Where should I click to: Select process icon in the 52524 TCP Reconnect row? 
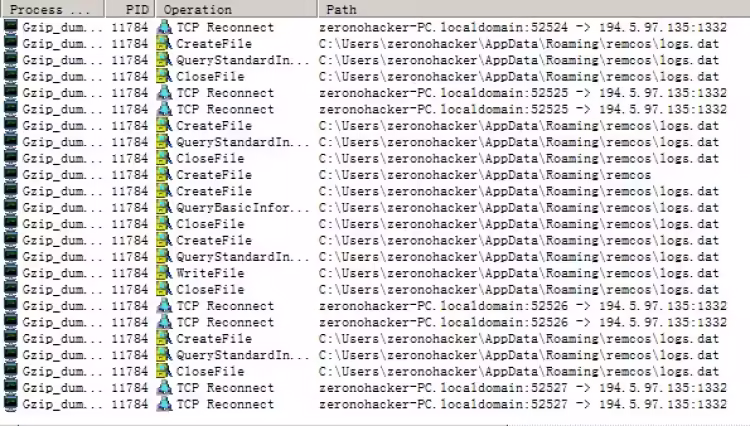11,27
